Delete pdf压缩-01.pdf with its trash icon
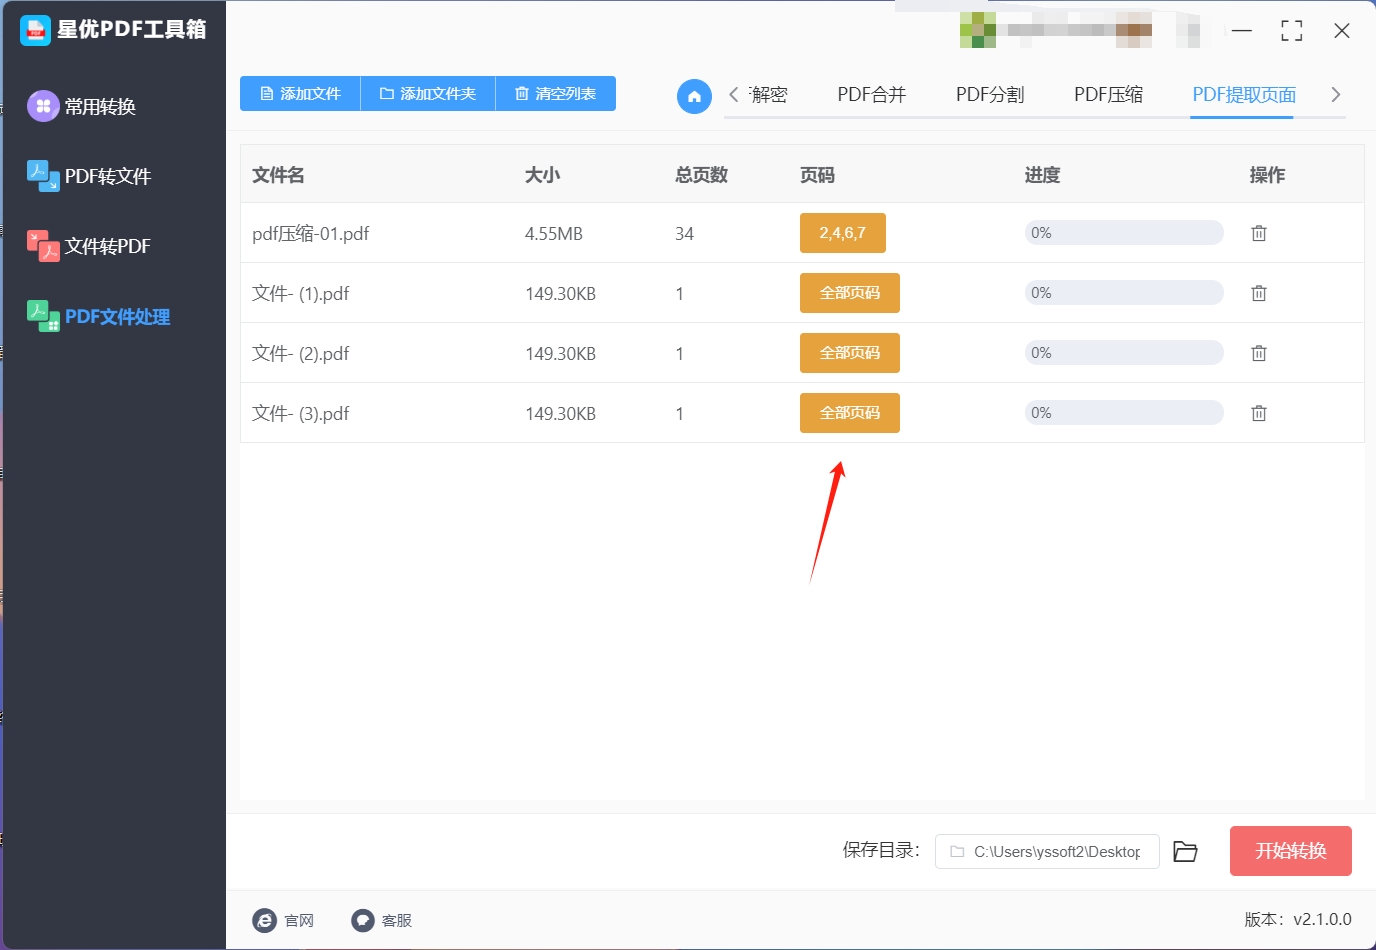 pyautogui.click(x=1259, y=233)
